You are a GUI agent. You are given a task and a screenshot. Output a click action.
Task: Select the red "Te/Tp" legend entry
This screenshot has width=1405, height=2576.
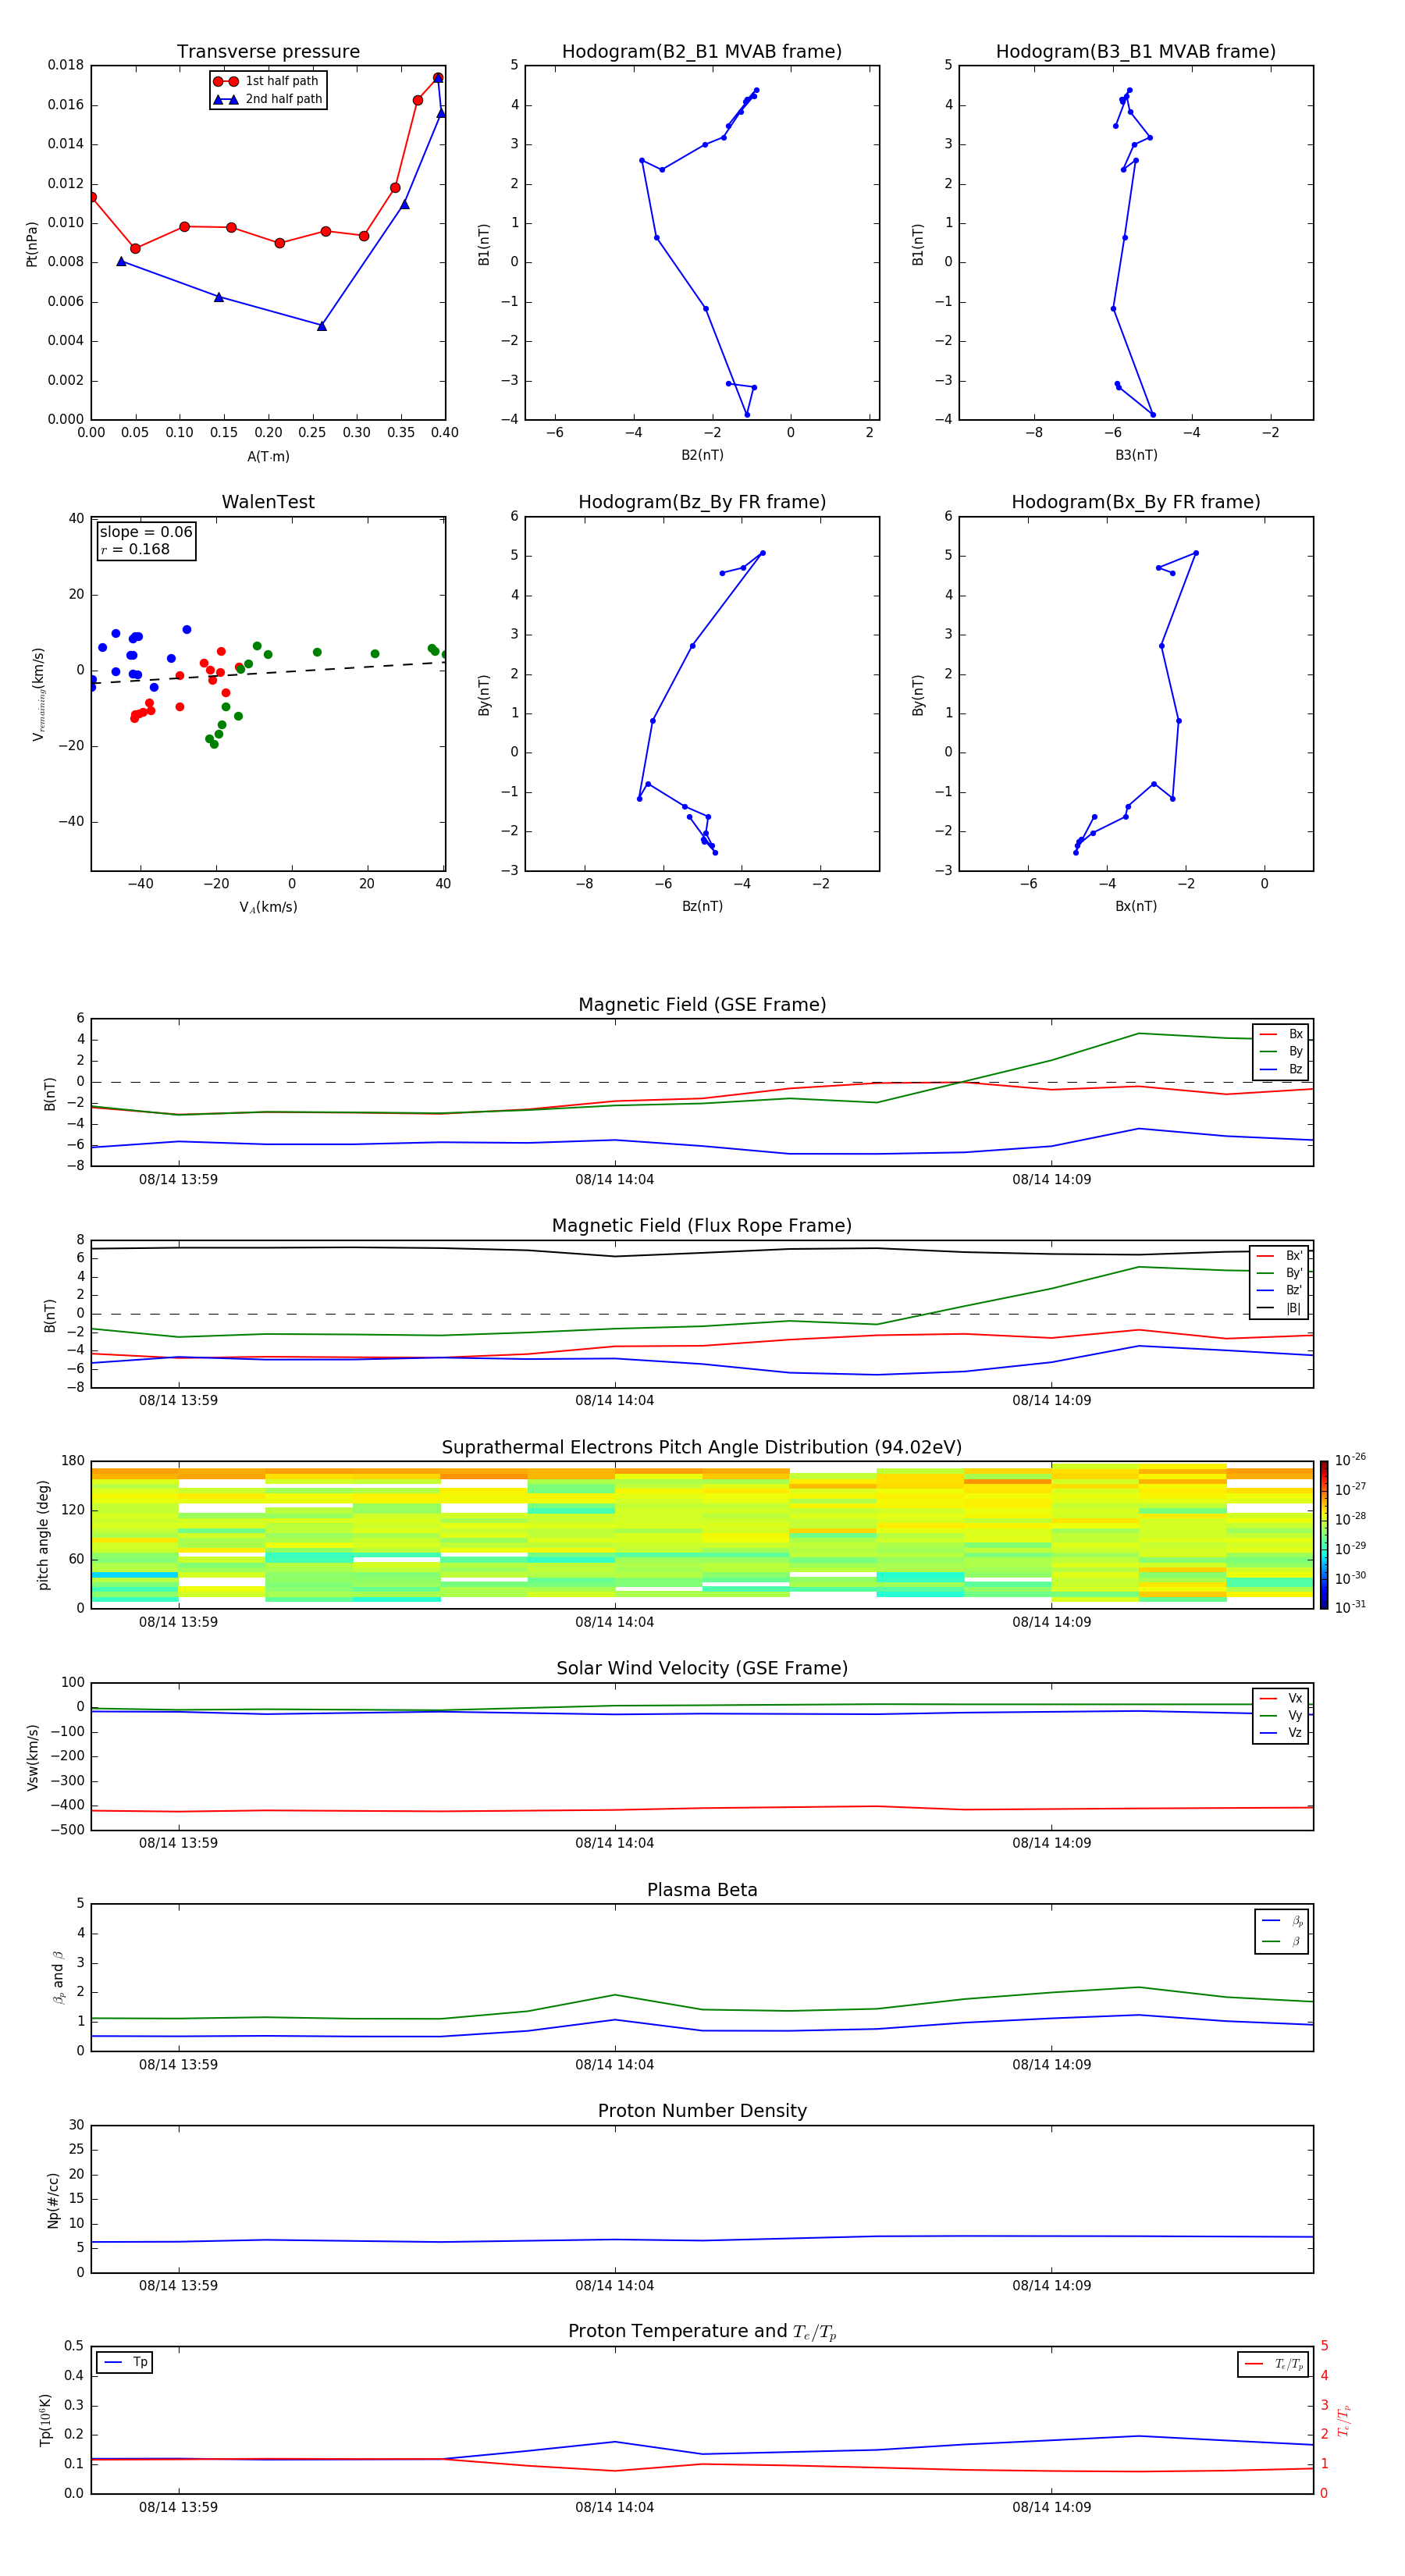tap(1275, 2364)
